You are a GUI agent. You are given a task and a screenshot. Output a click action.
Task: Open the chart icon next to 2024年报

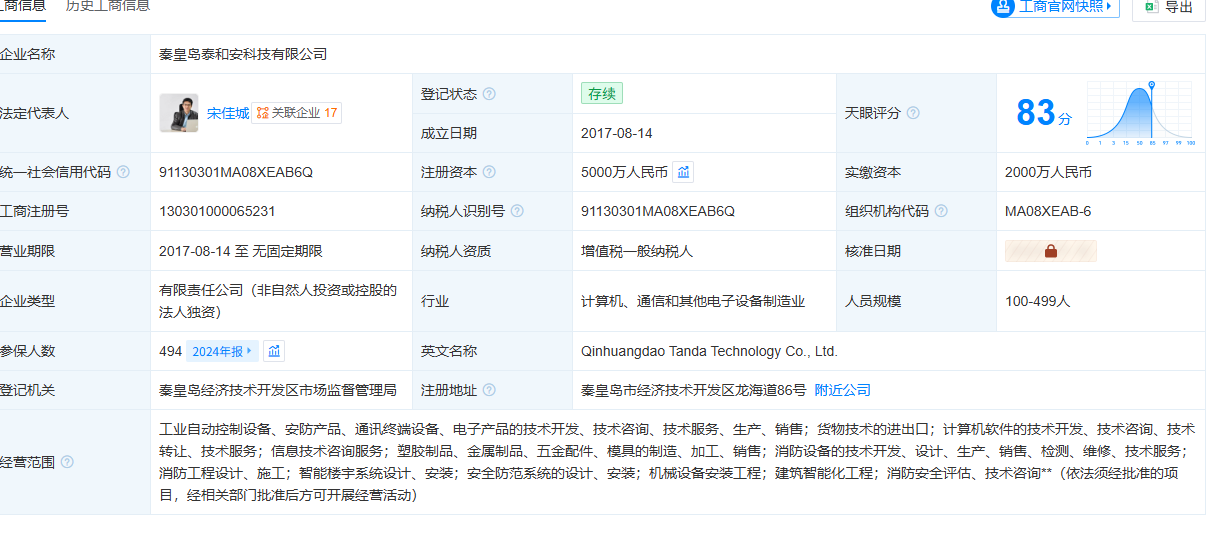click(x=274, y=351)
